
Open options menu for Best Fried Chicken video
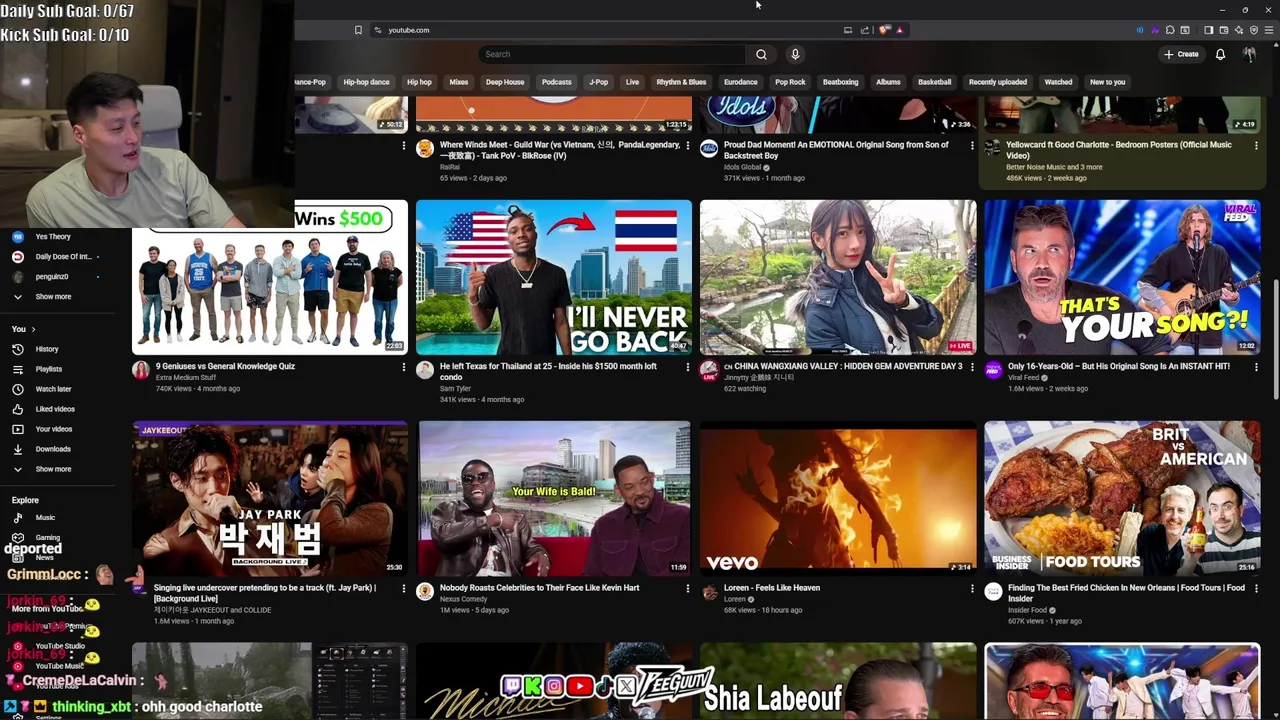pyautogui.click(x=1256, y=589)
